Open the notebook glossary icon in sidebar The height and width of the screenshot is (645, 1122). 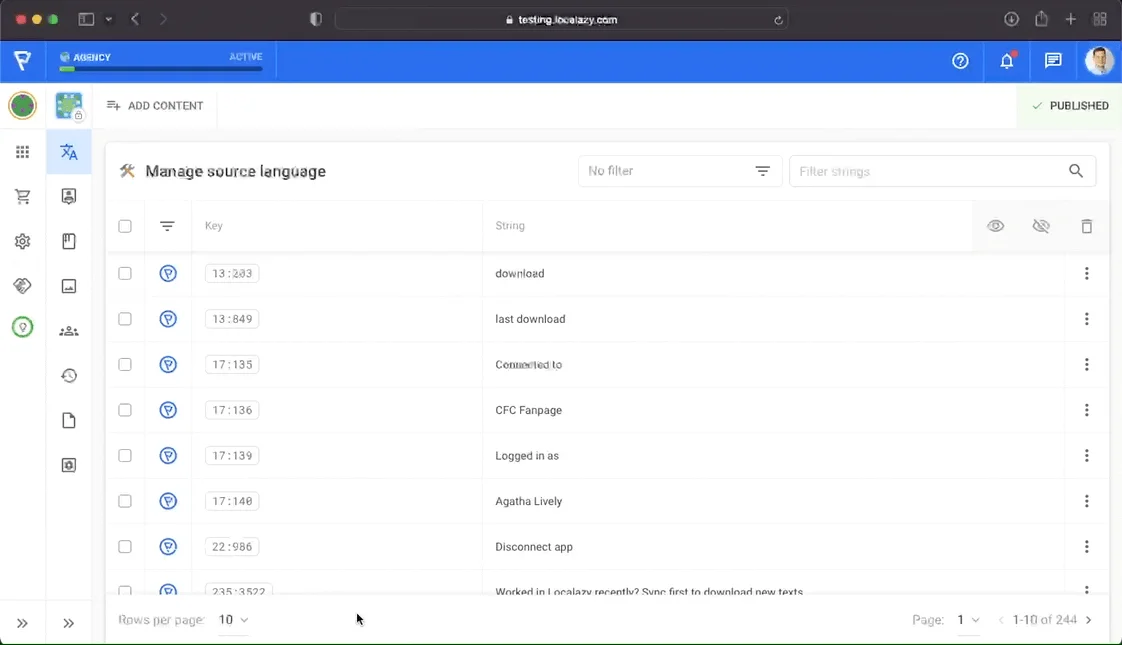(68, 241)
